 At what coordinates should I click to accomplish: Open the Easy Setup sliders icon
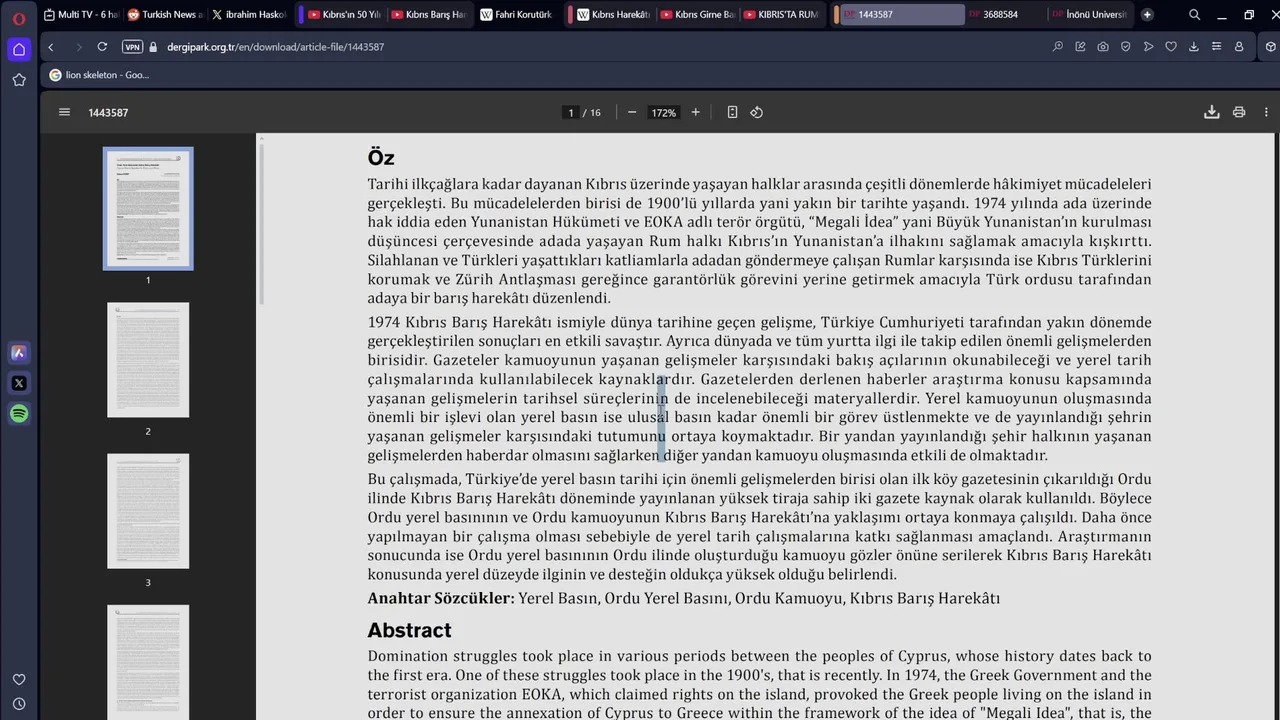point(1216,47)
